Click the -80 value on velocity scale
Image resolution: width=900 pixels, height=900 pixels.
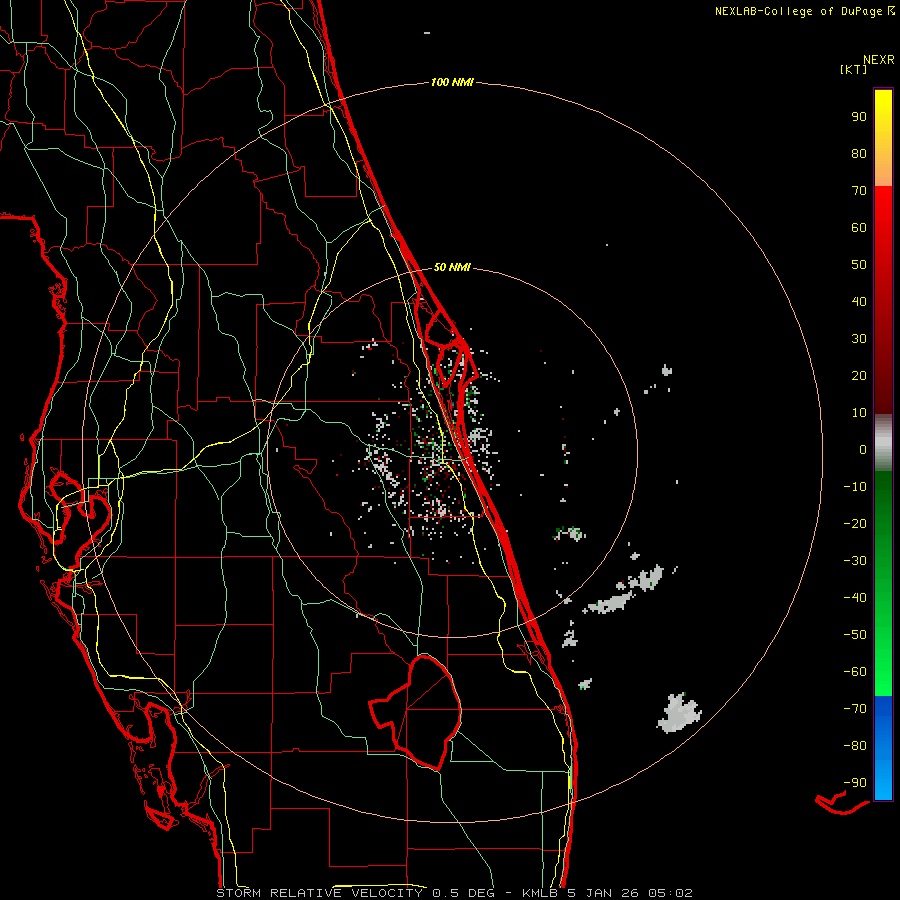coord(855,746)
